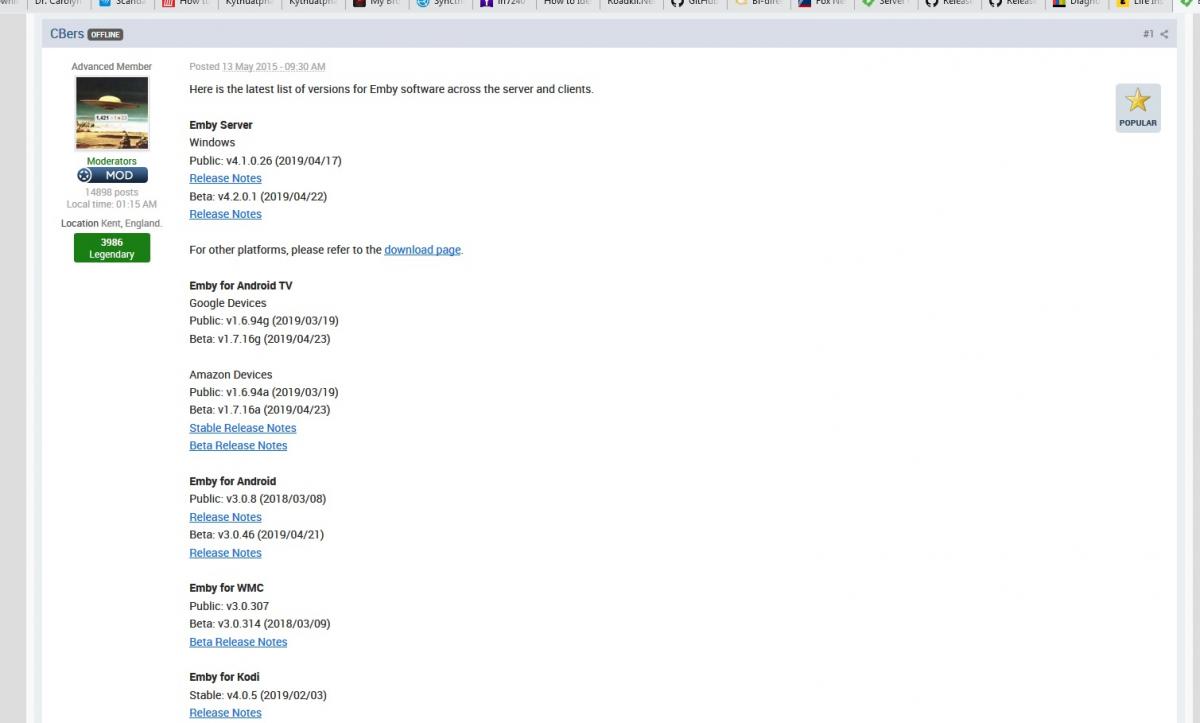The height and width of the screenshot is (723, 1200).
Task: Click the Emby for Android TV heading
Action: [241, 286]
